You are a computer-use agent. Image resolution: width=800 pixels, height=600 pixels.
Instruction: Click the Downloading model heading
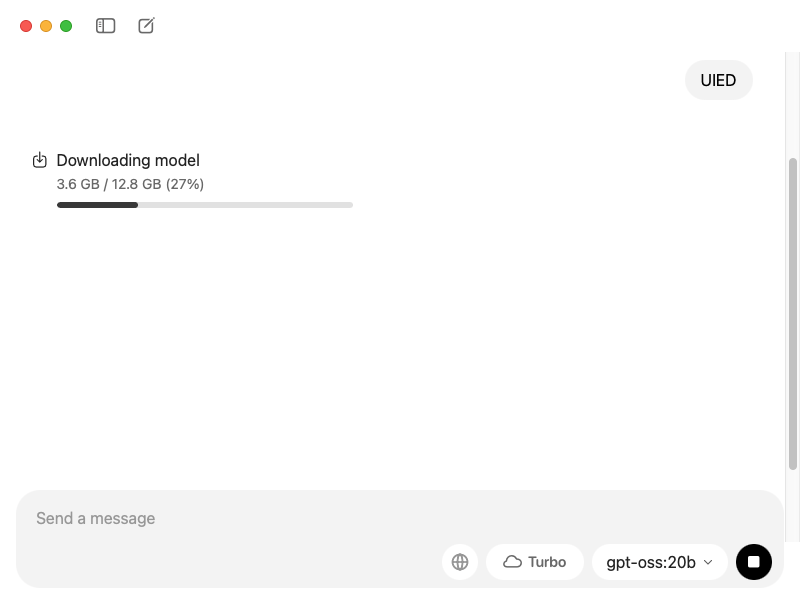(x=128, y=160)
